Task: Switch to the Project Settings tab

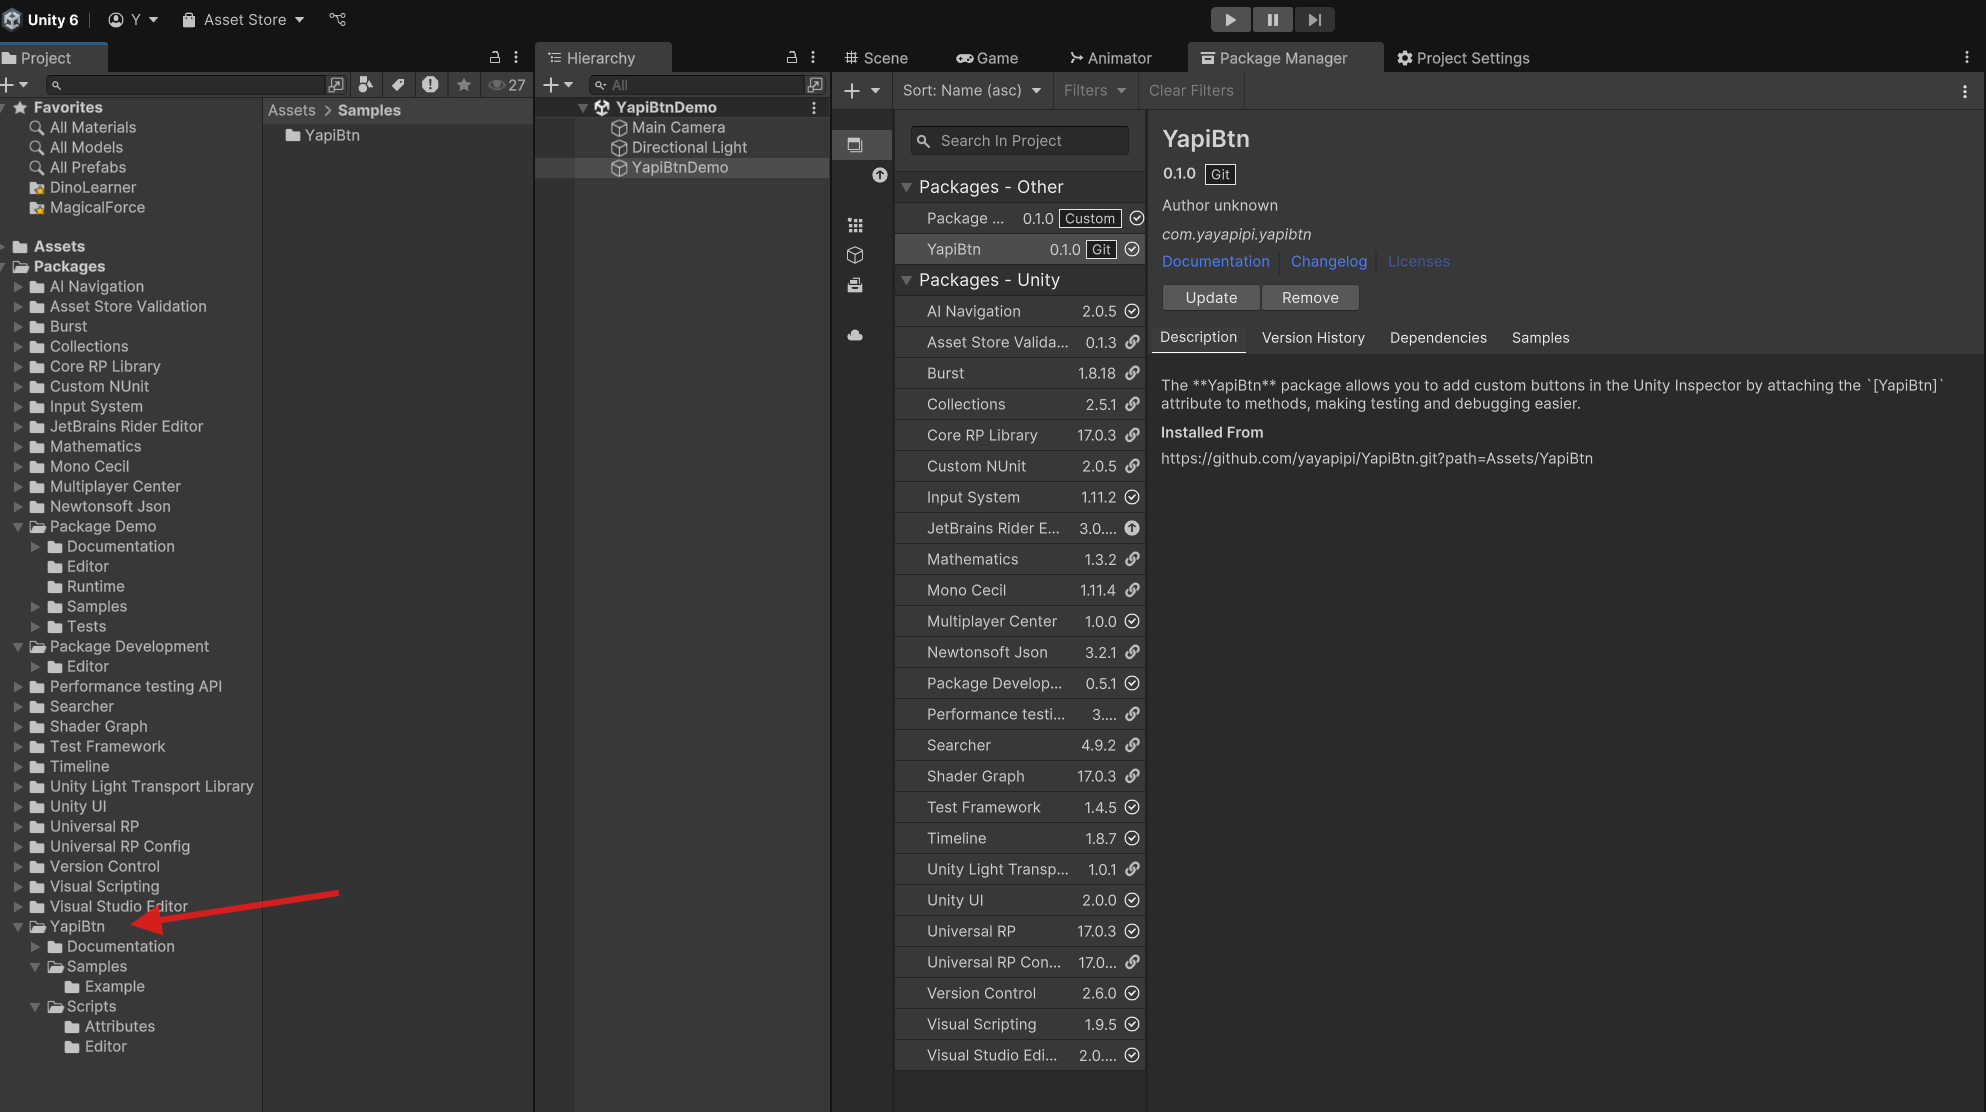Action: 1463,58
